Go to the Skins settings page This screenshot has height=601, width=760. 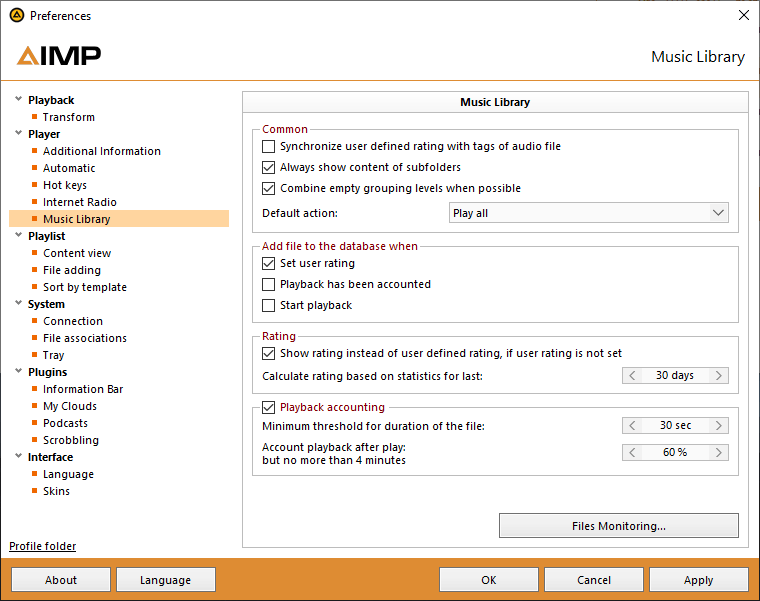click(56, 491)
